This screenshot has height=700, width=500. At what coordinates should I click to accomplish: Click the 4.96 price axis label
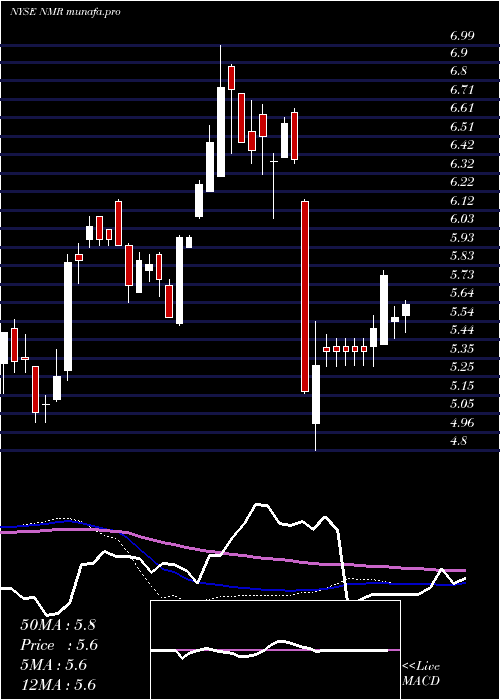pos(462,423)
